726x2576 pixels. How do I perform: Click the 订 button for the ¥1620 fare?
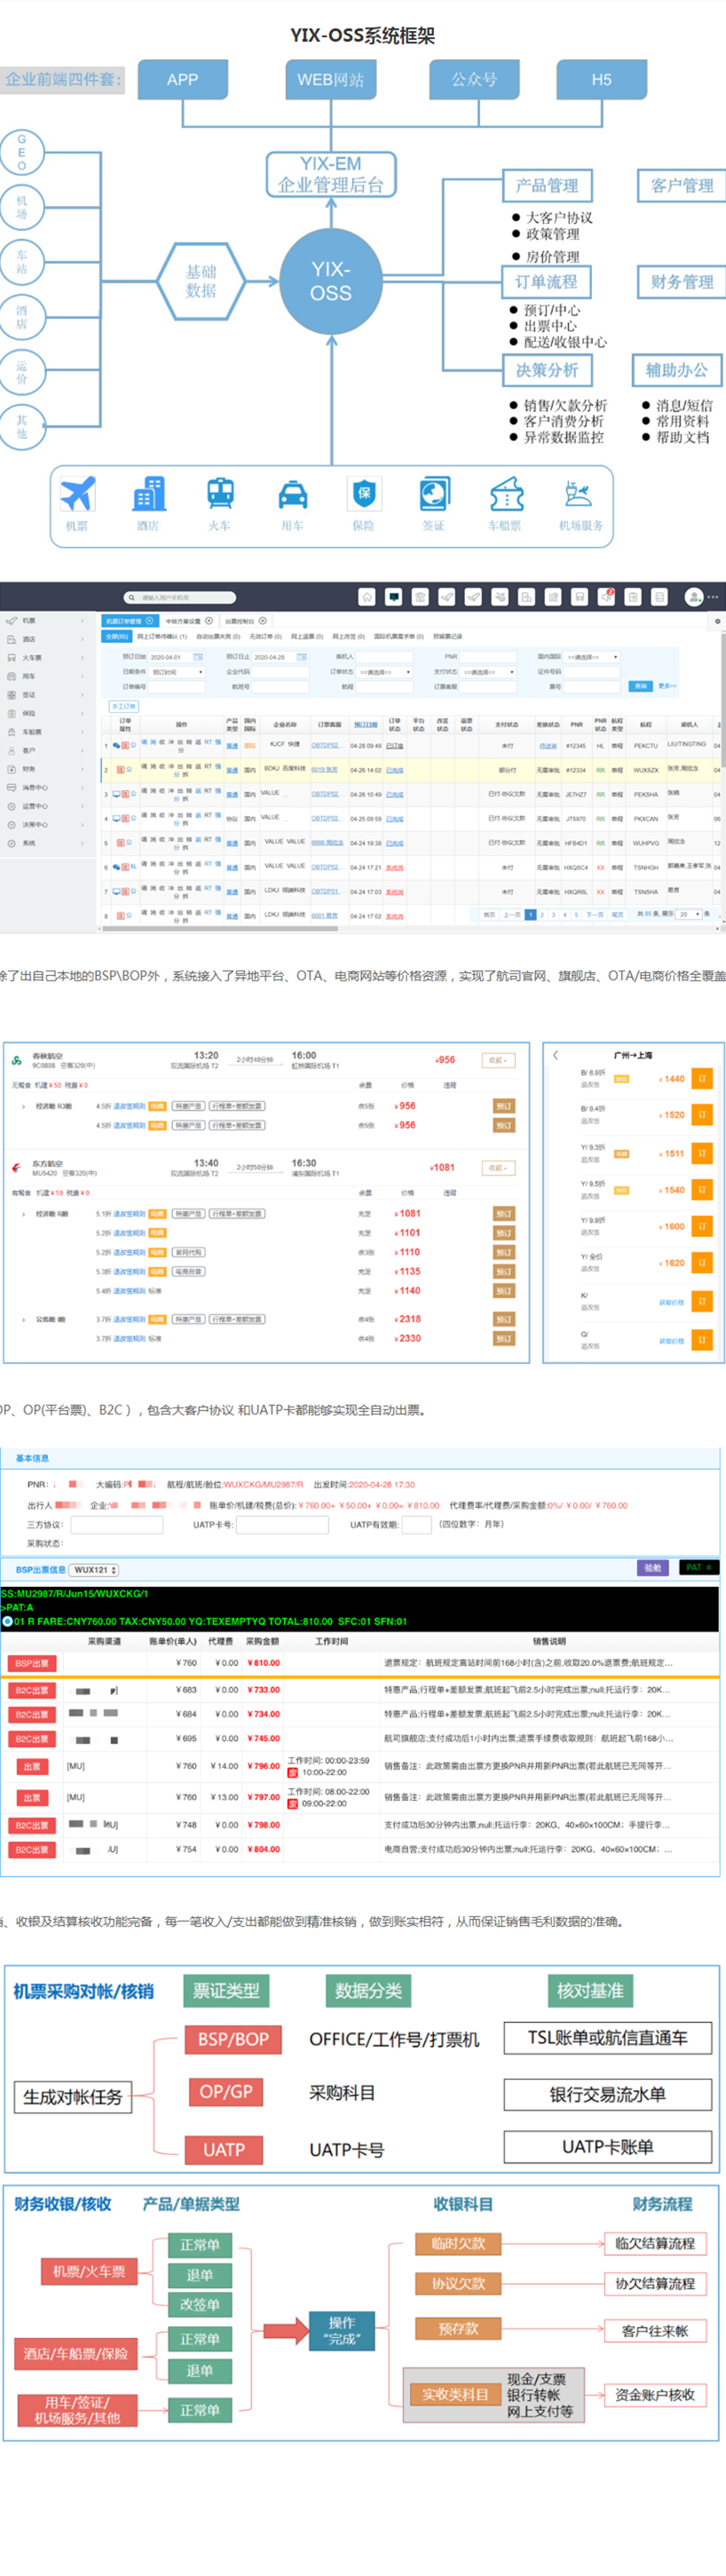[x=702, y=1264]
